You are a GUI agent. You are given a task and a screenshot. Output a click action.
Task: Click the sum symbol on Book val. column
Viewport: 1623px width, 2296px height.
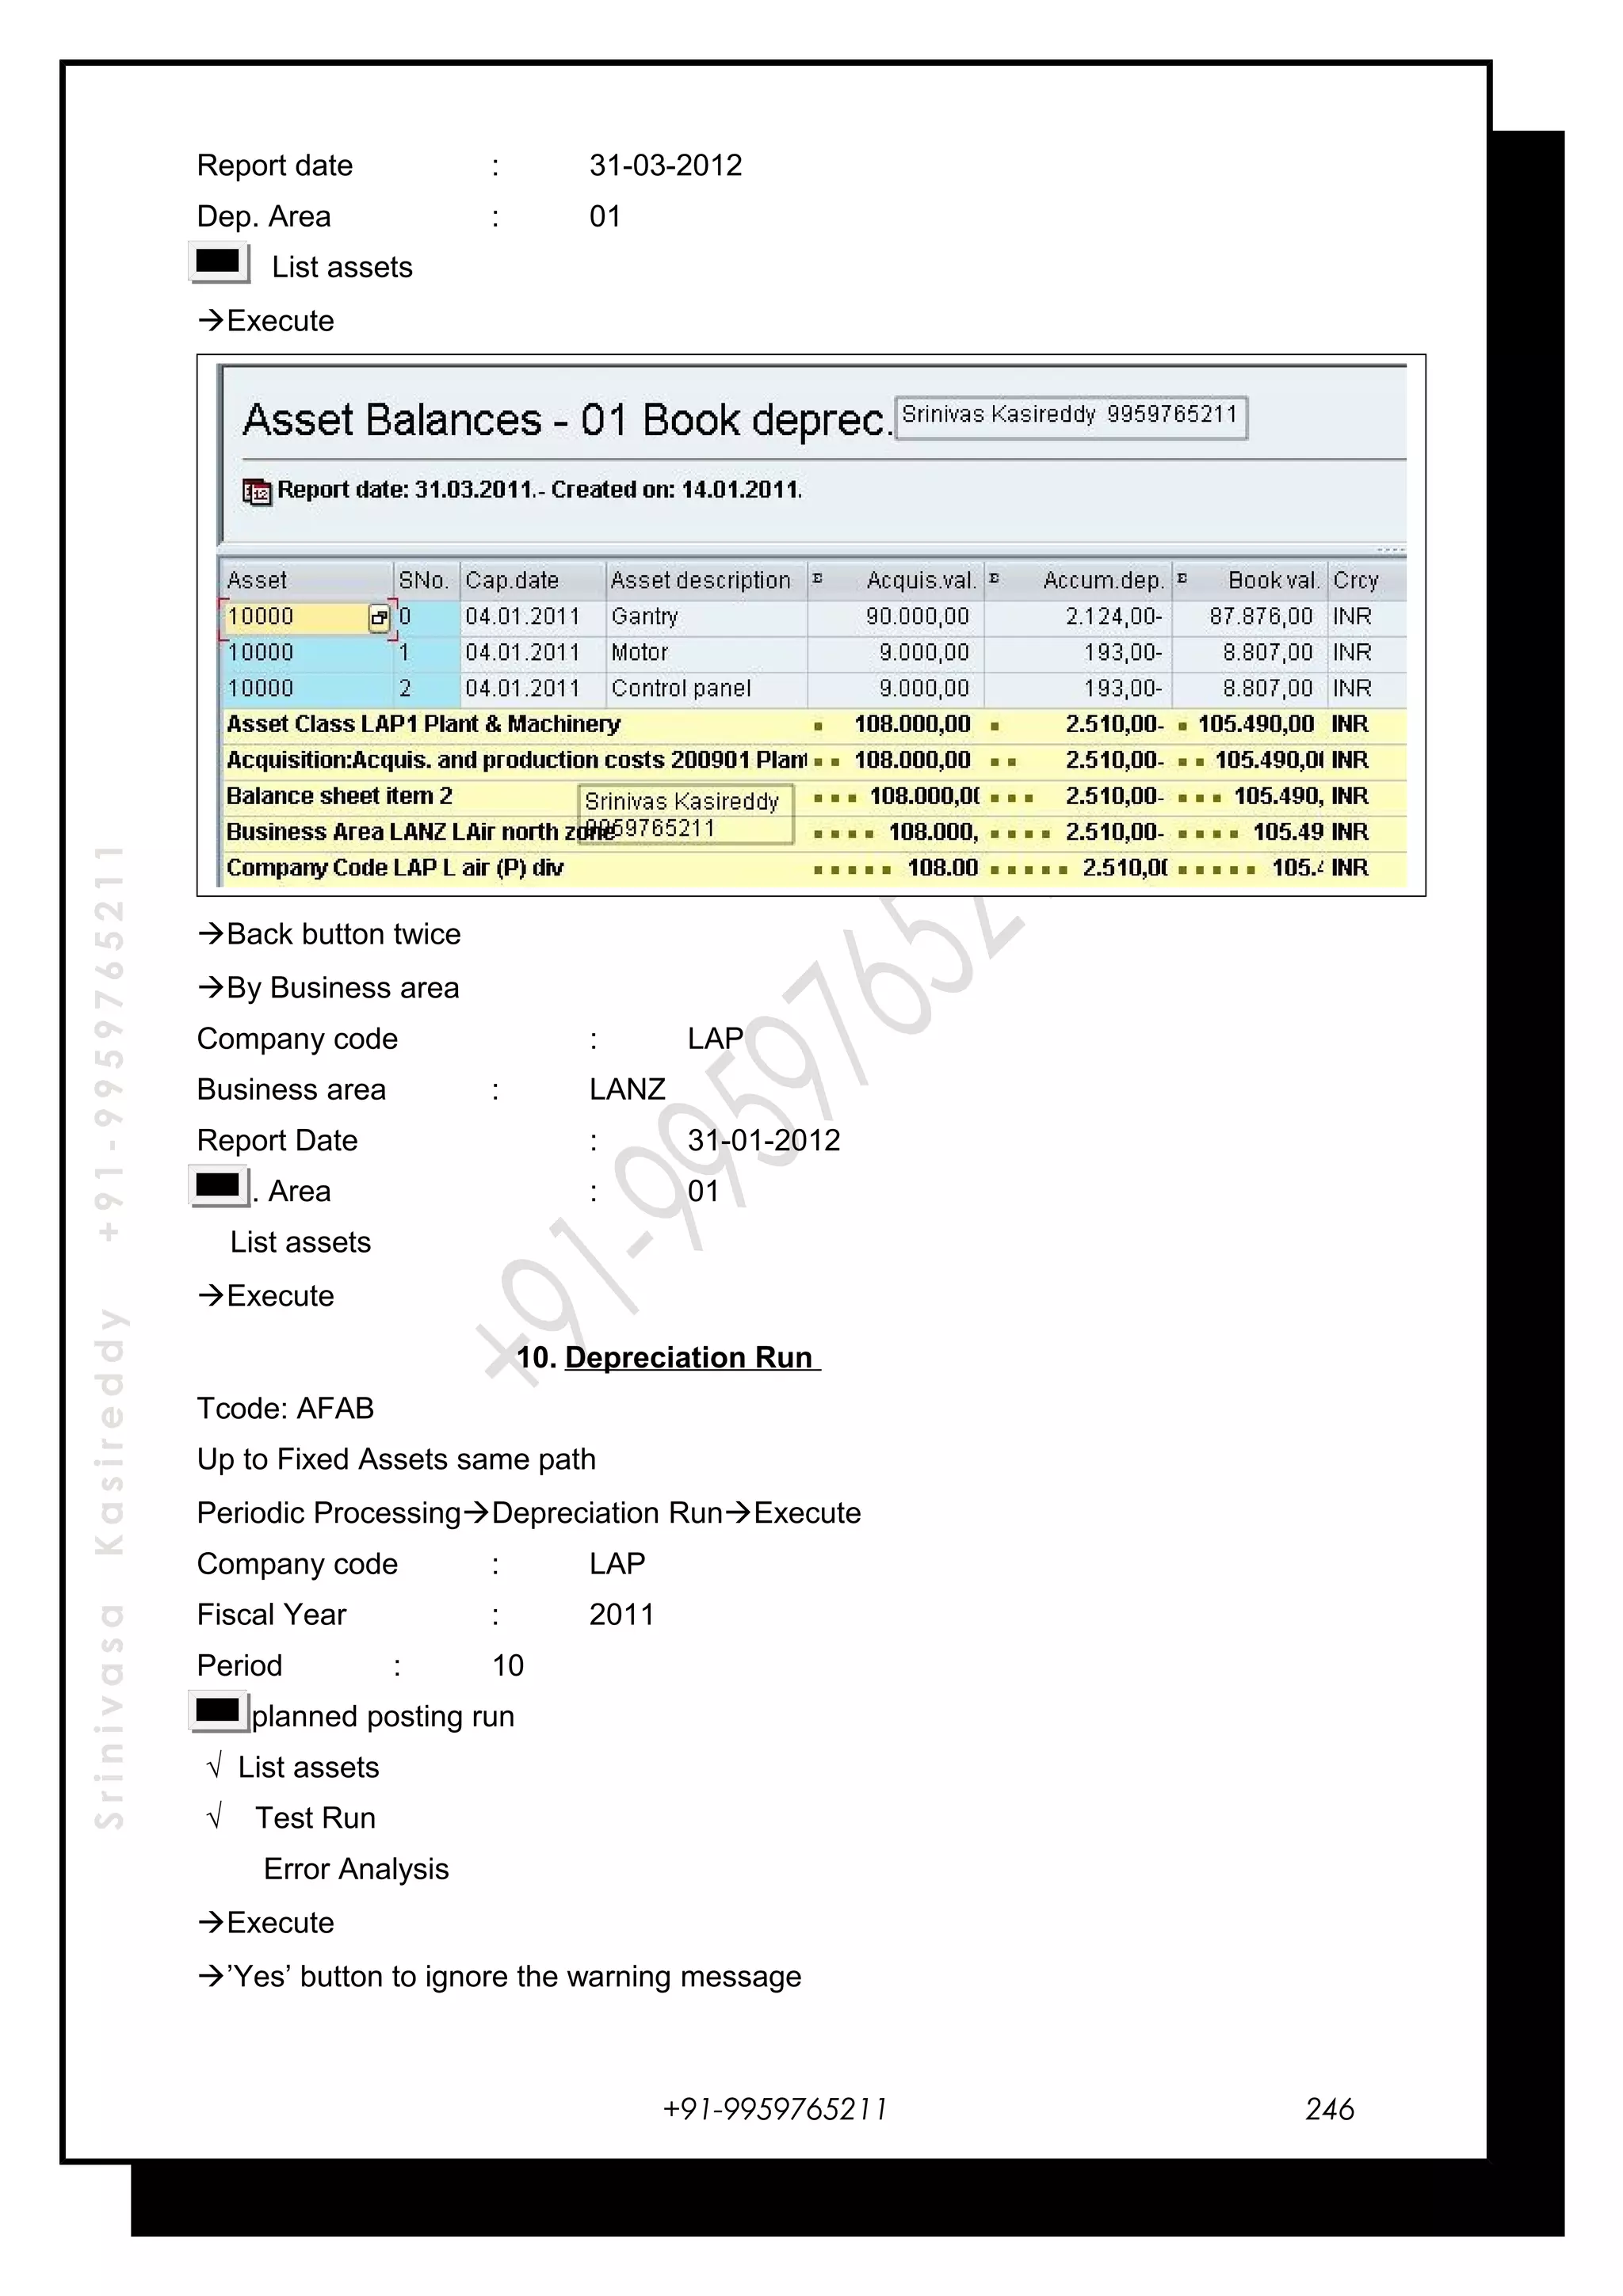(x=1182, y=579)
